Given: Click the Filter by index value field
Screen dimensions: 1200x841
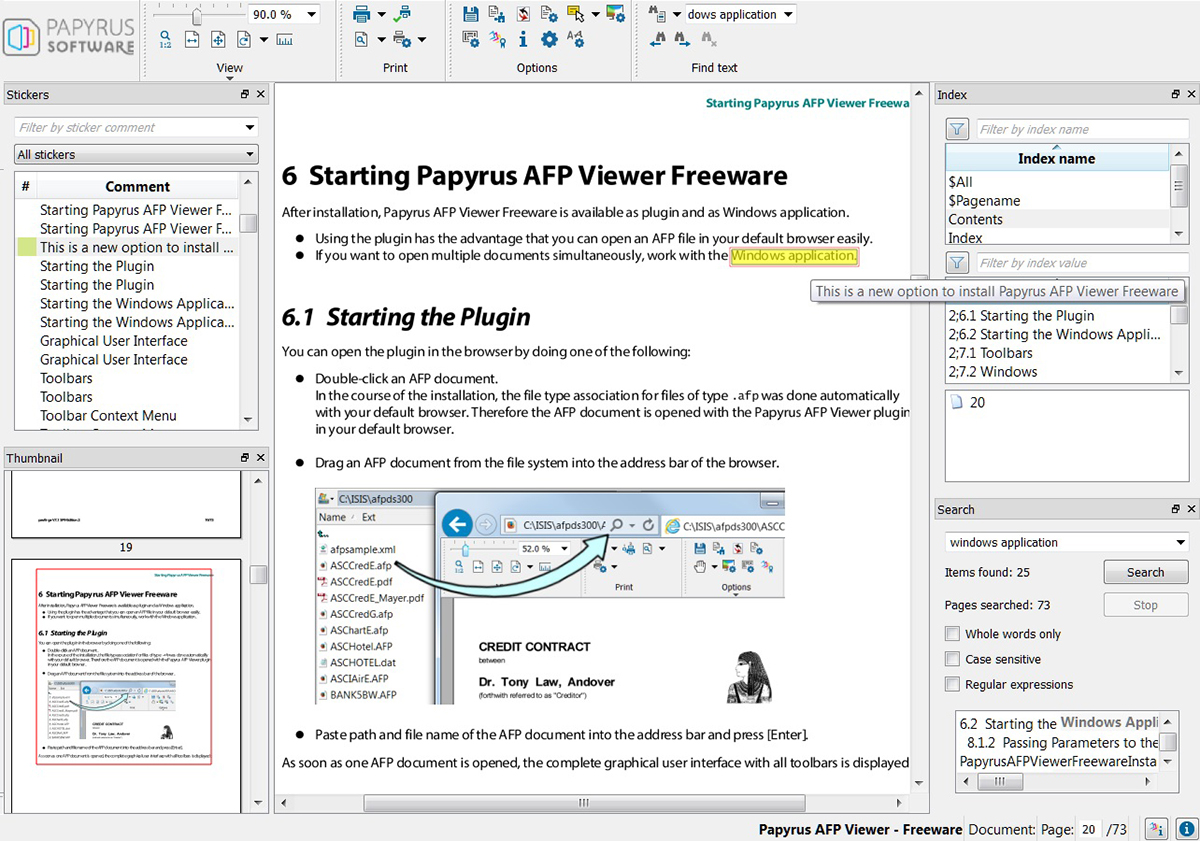Looking at the screenshot, I should 1081,263.
